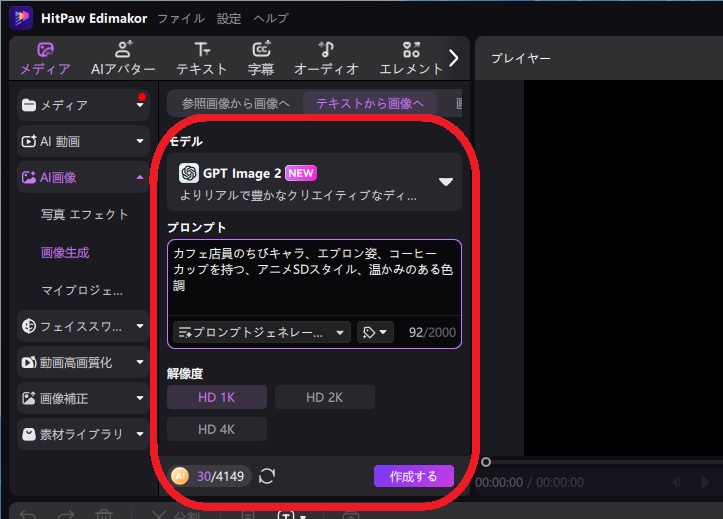Open the tag icon dropdown in prompt box
The width and height of the screenshot is (723, 519).
click(x=375, y=332)
